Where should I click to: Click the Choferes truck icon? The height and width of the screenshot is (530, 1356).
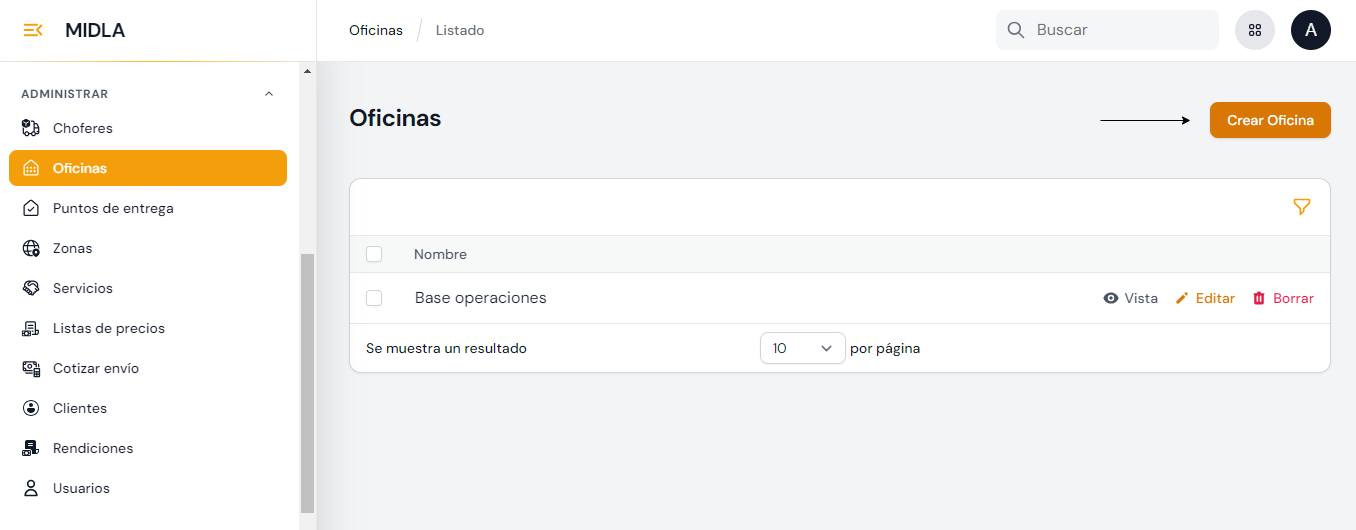pyautogui.click(x=31, y=128)
